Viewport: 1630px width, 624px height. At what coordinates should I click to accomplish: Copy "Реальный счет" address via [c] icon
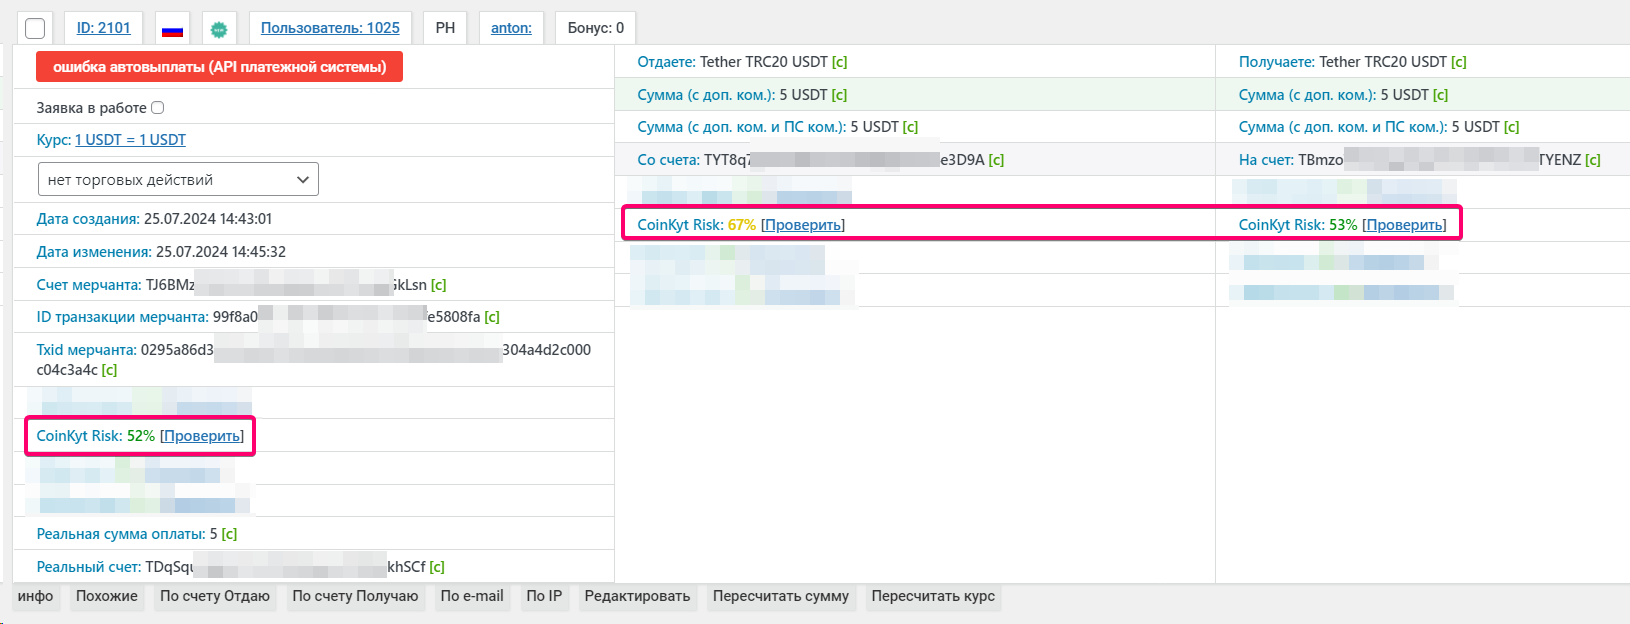437,567
